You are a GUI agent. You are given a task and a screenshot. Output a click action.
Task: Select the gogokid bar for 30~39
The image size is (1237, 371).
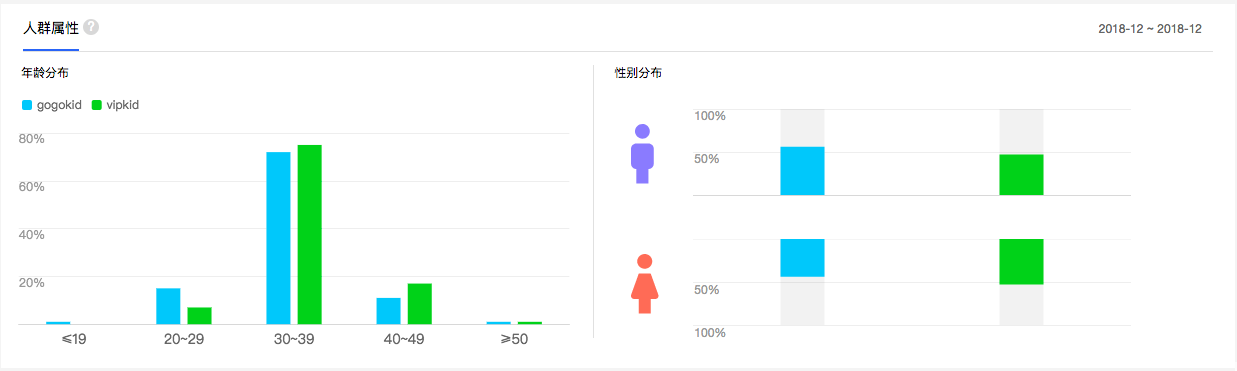tap(278, 238)
